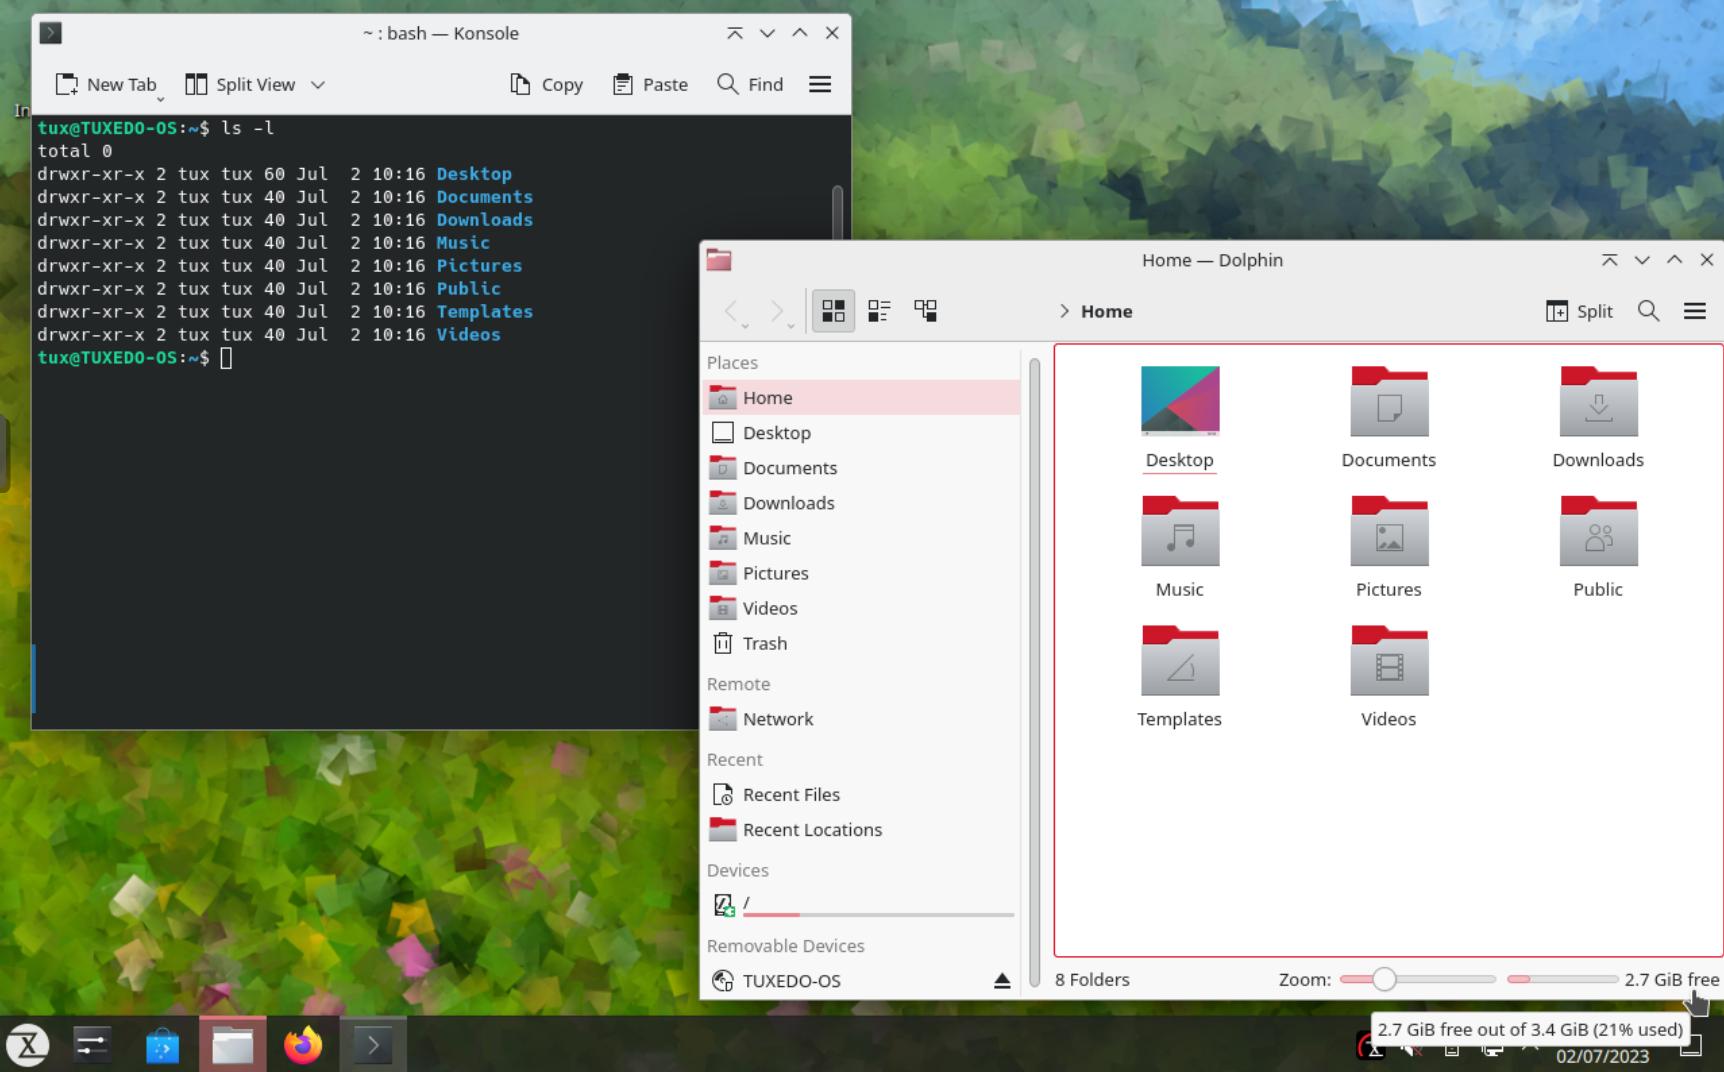Screen dimensions: 1724x1072
Task: Click the date 02/07/2023 in the panel
Action: (1602, 1056)
